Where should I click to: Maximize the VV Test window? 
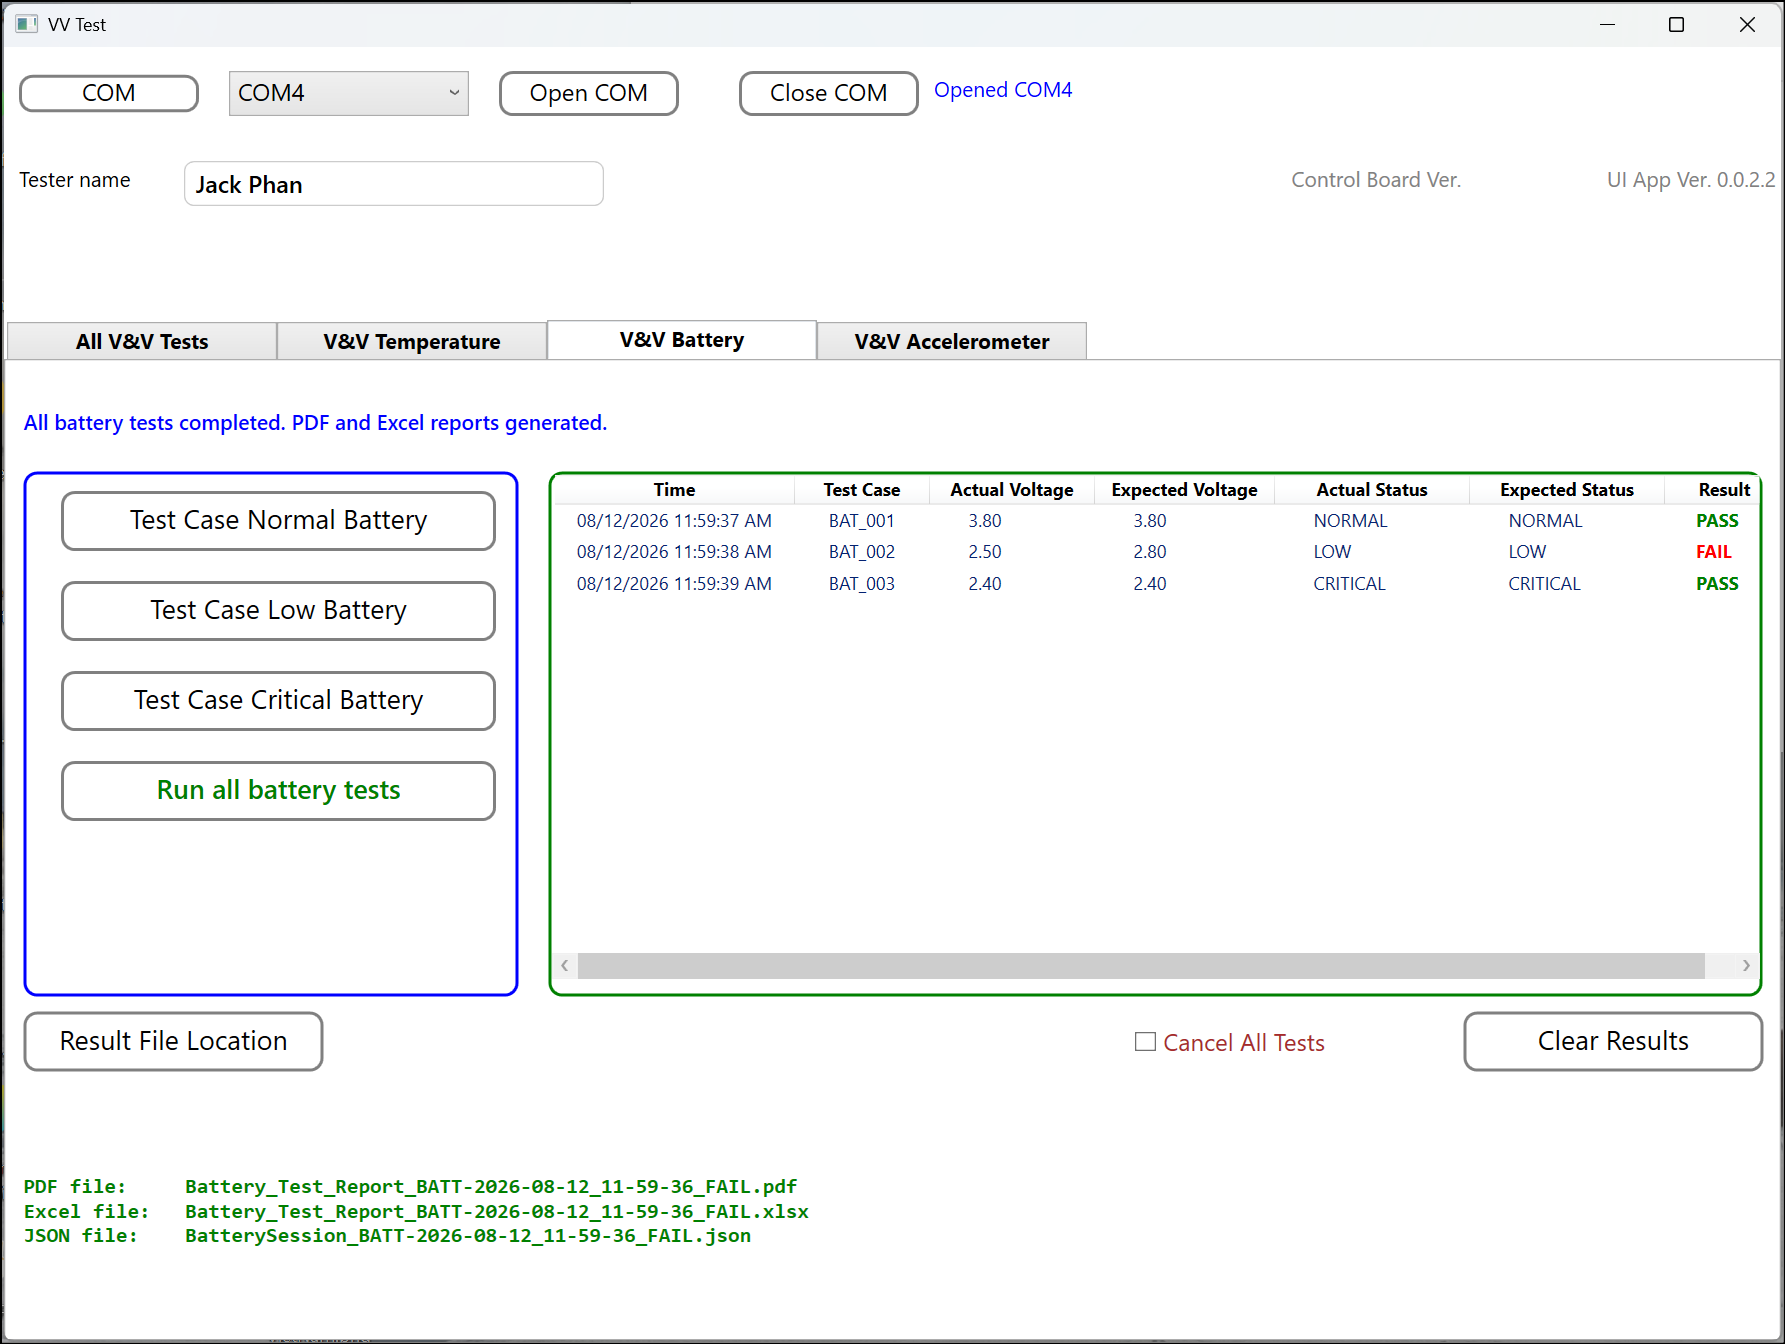1677,24
